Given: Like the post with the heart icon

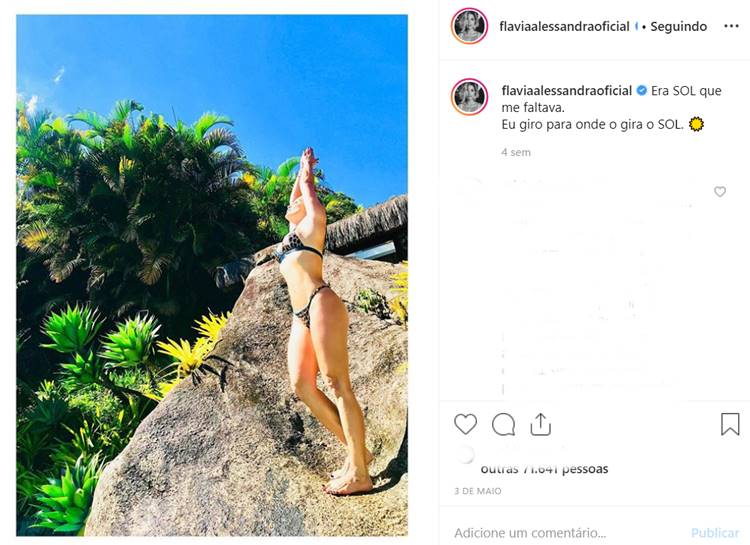Looking at the screenshot, I should pyautogui.click(x=465, y=424).
